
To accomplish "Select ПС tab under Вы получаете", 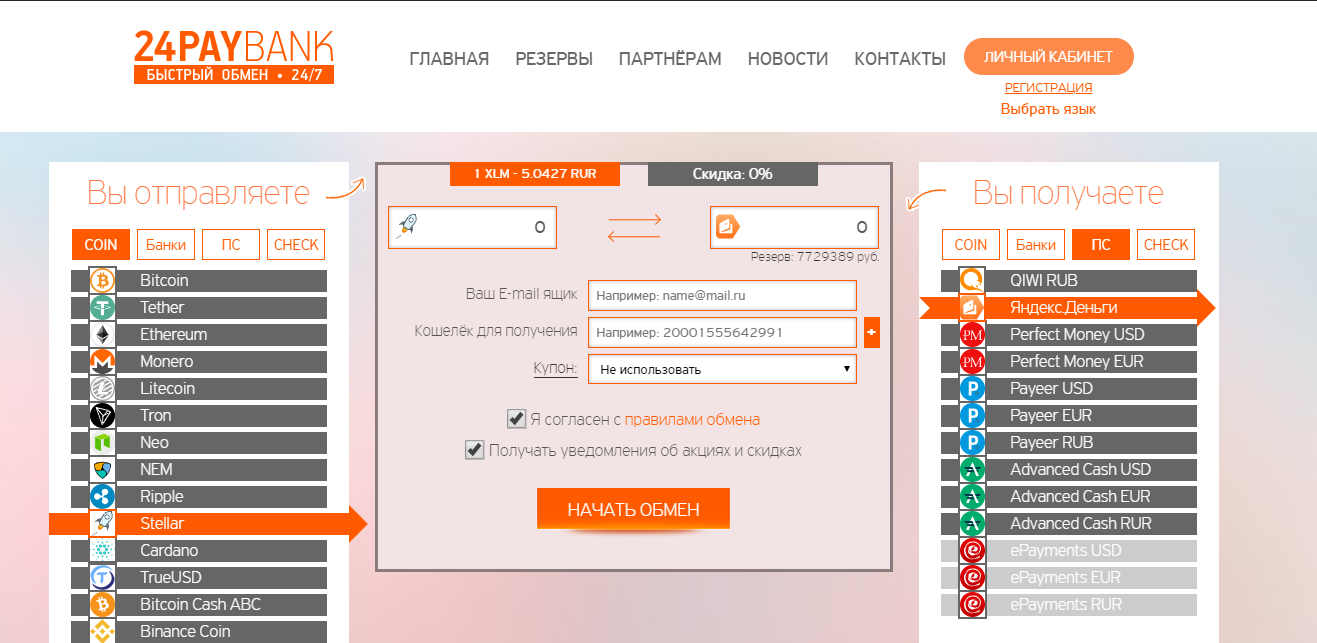I will [1101, 244].
